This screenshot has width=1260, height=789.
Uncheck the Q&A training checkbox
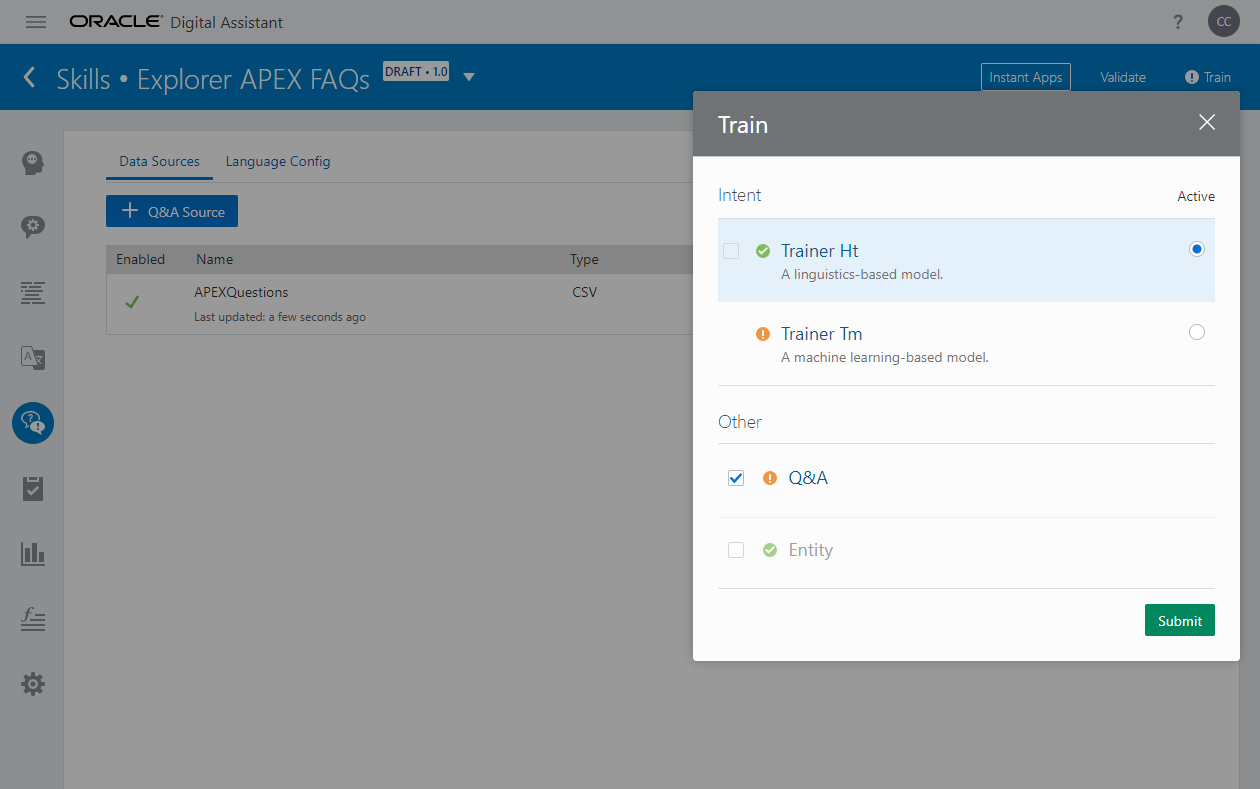click(x=736, y=478)
